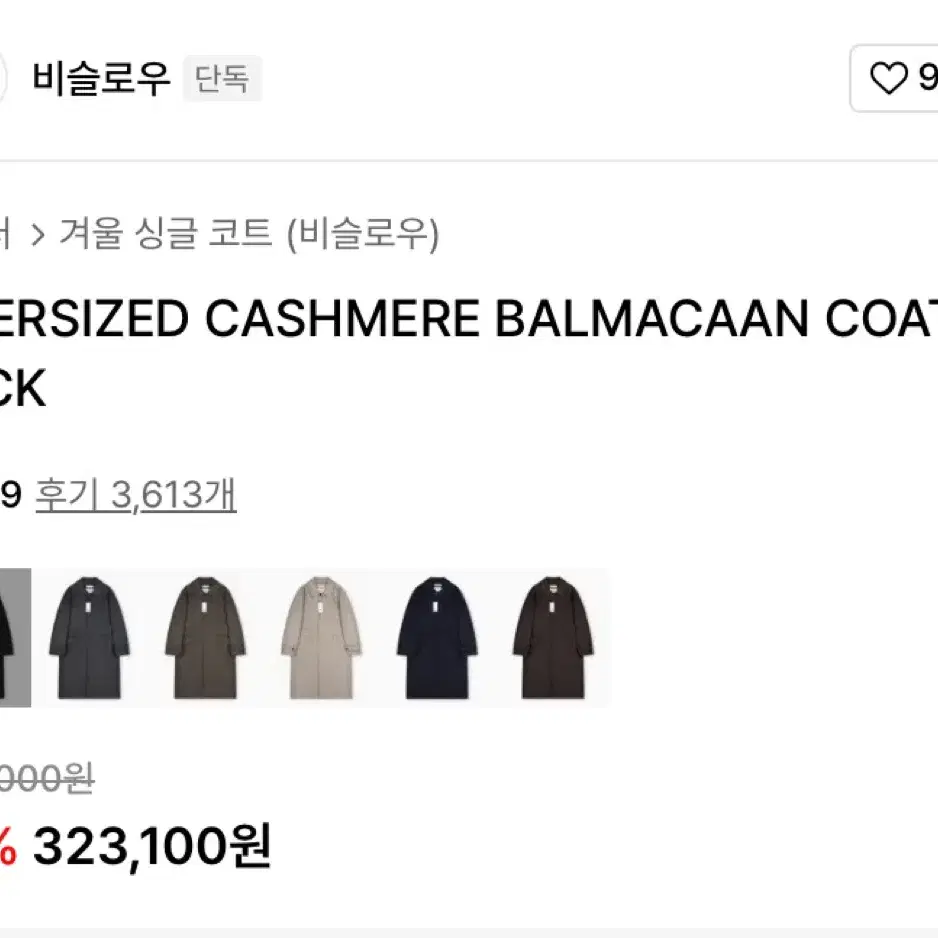This screenshot has height=938, width=938.
Task: Select the olive khaki coat color
Action: pos(205,638)
